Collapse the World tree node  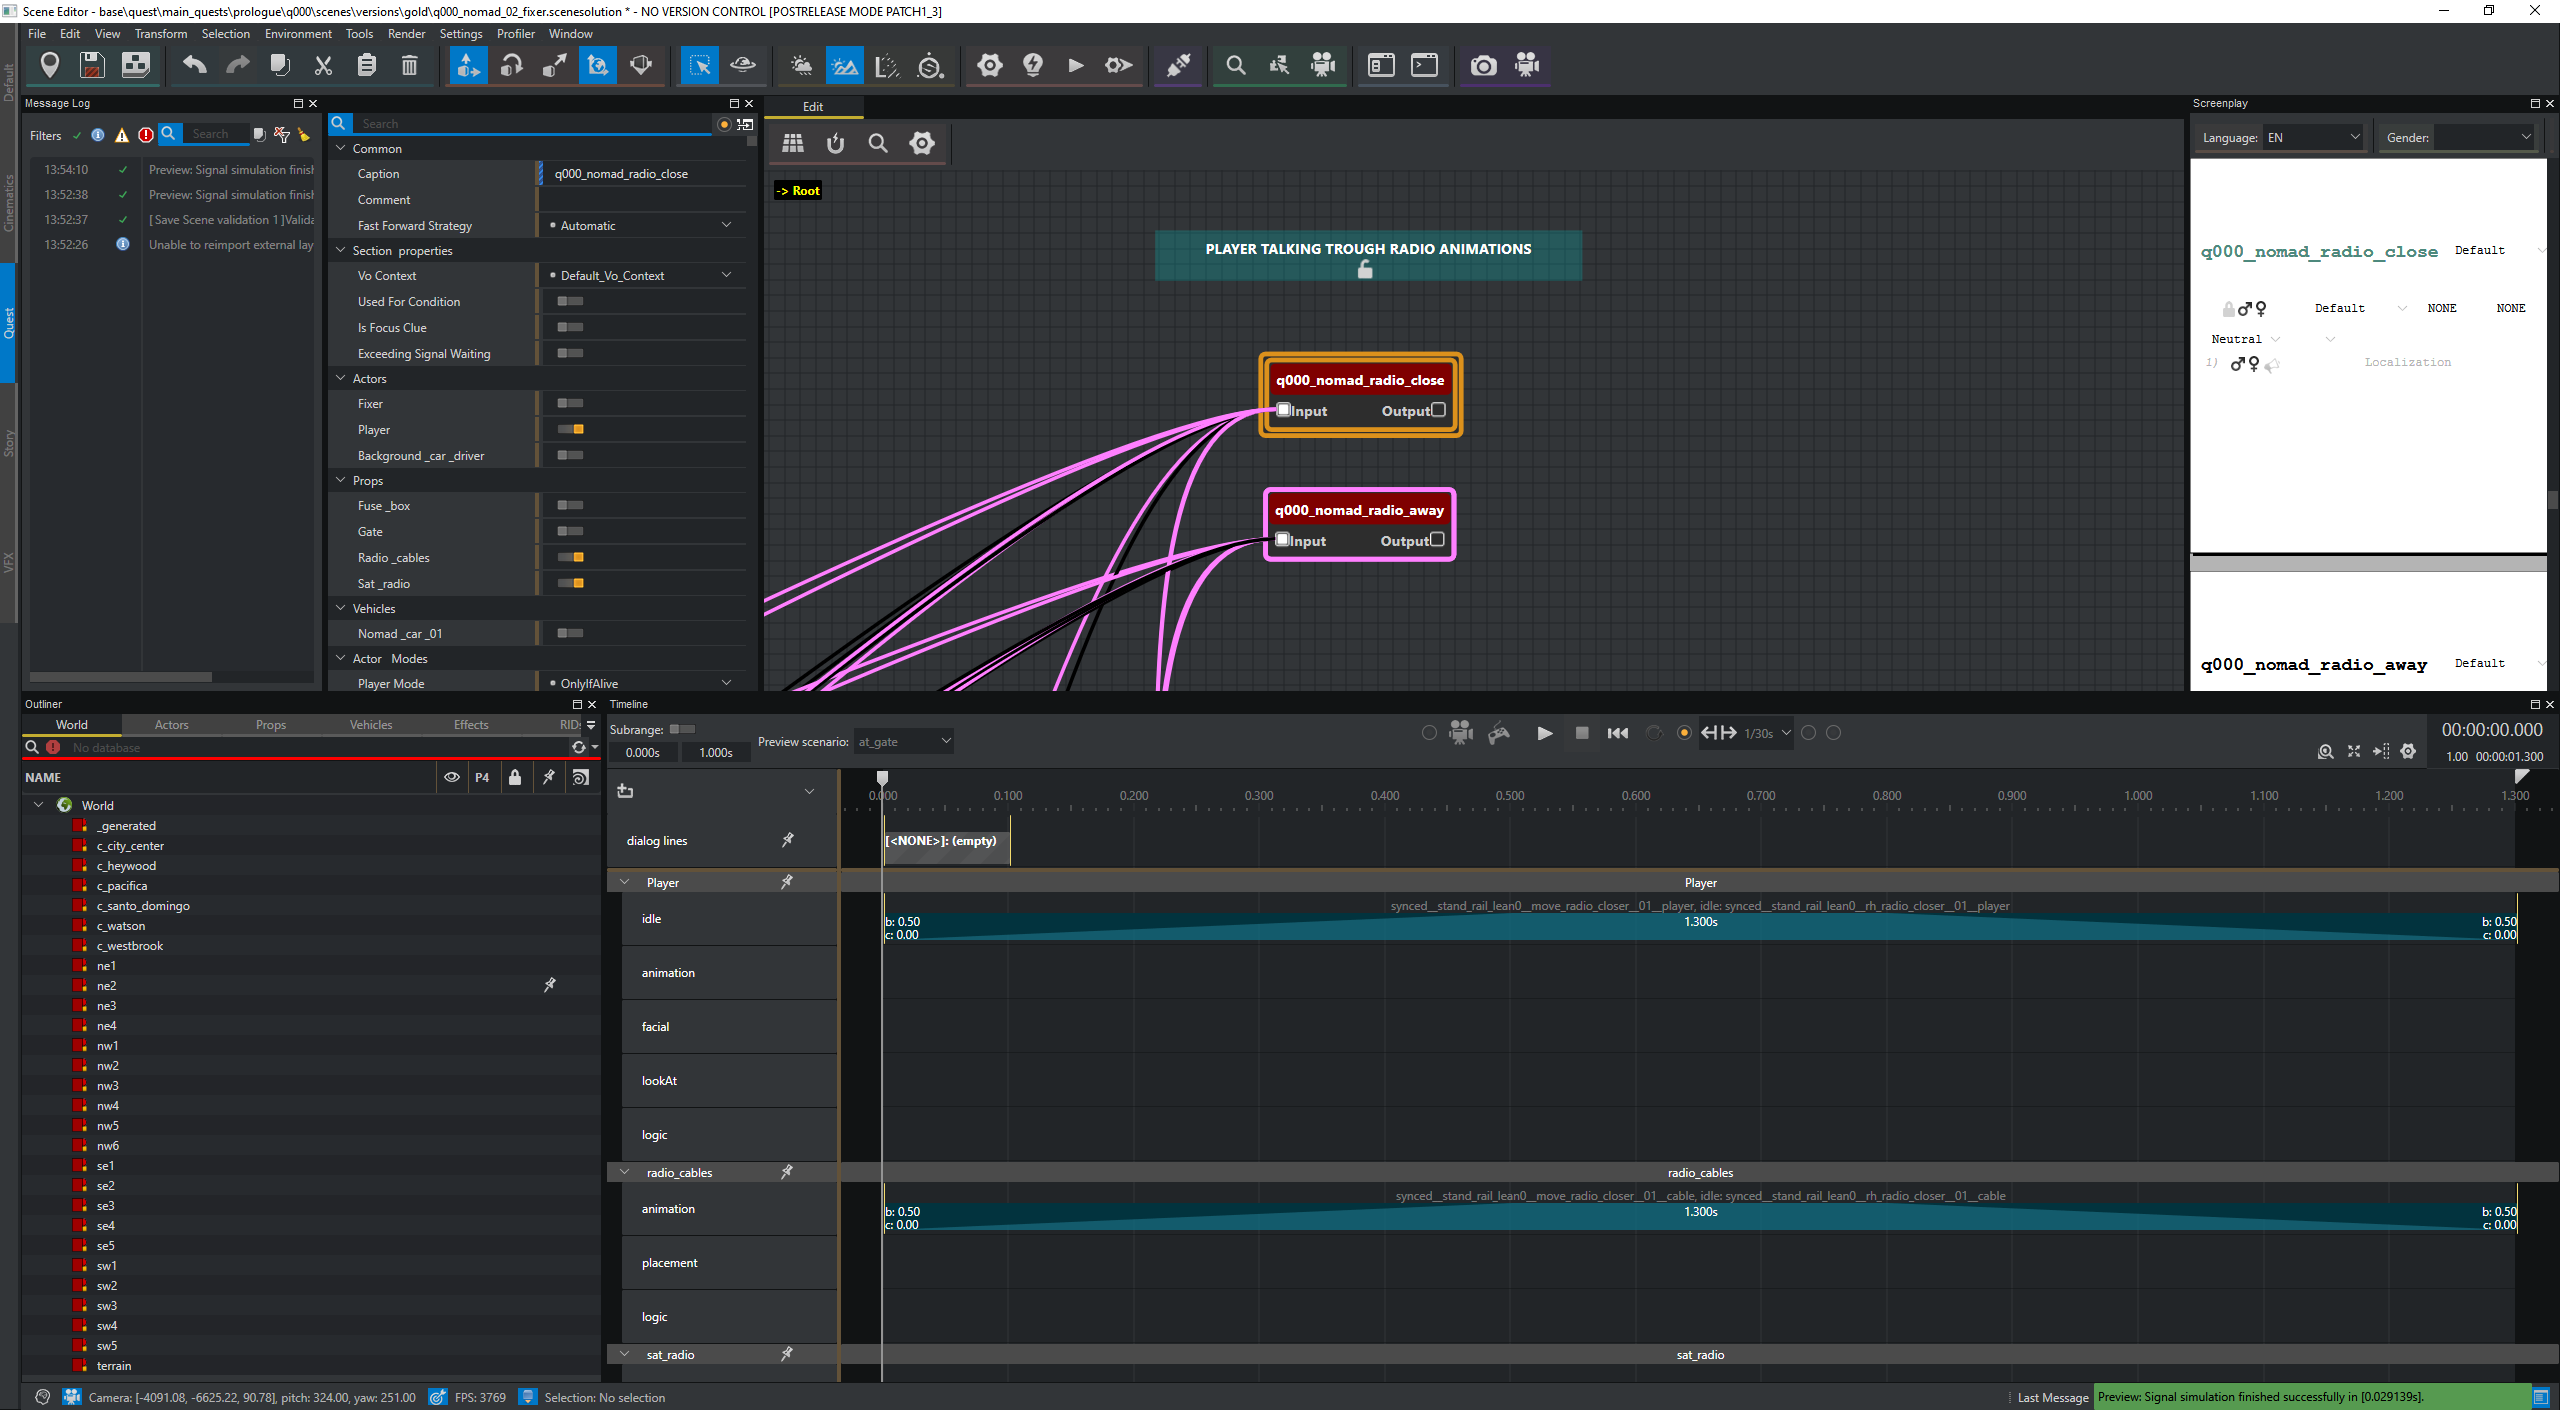click(39, 805)
